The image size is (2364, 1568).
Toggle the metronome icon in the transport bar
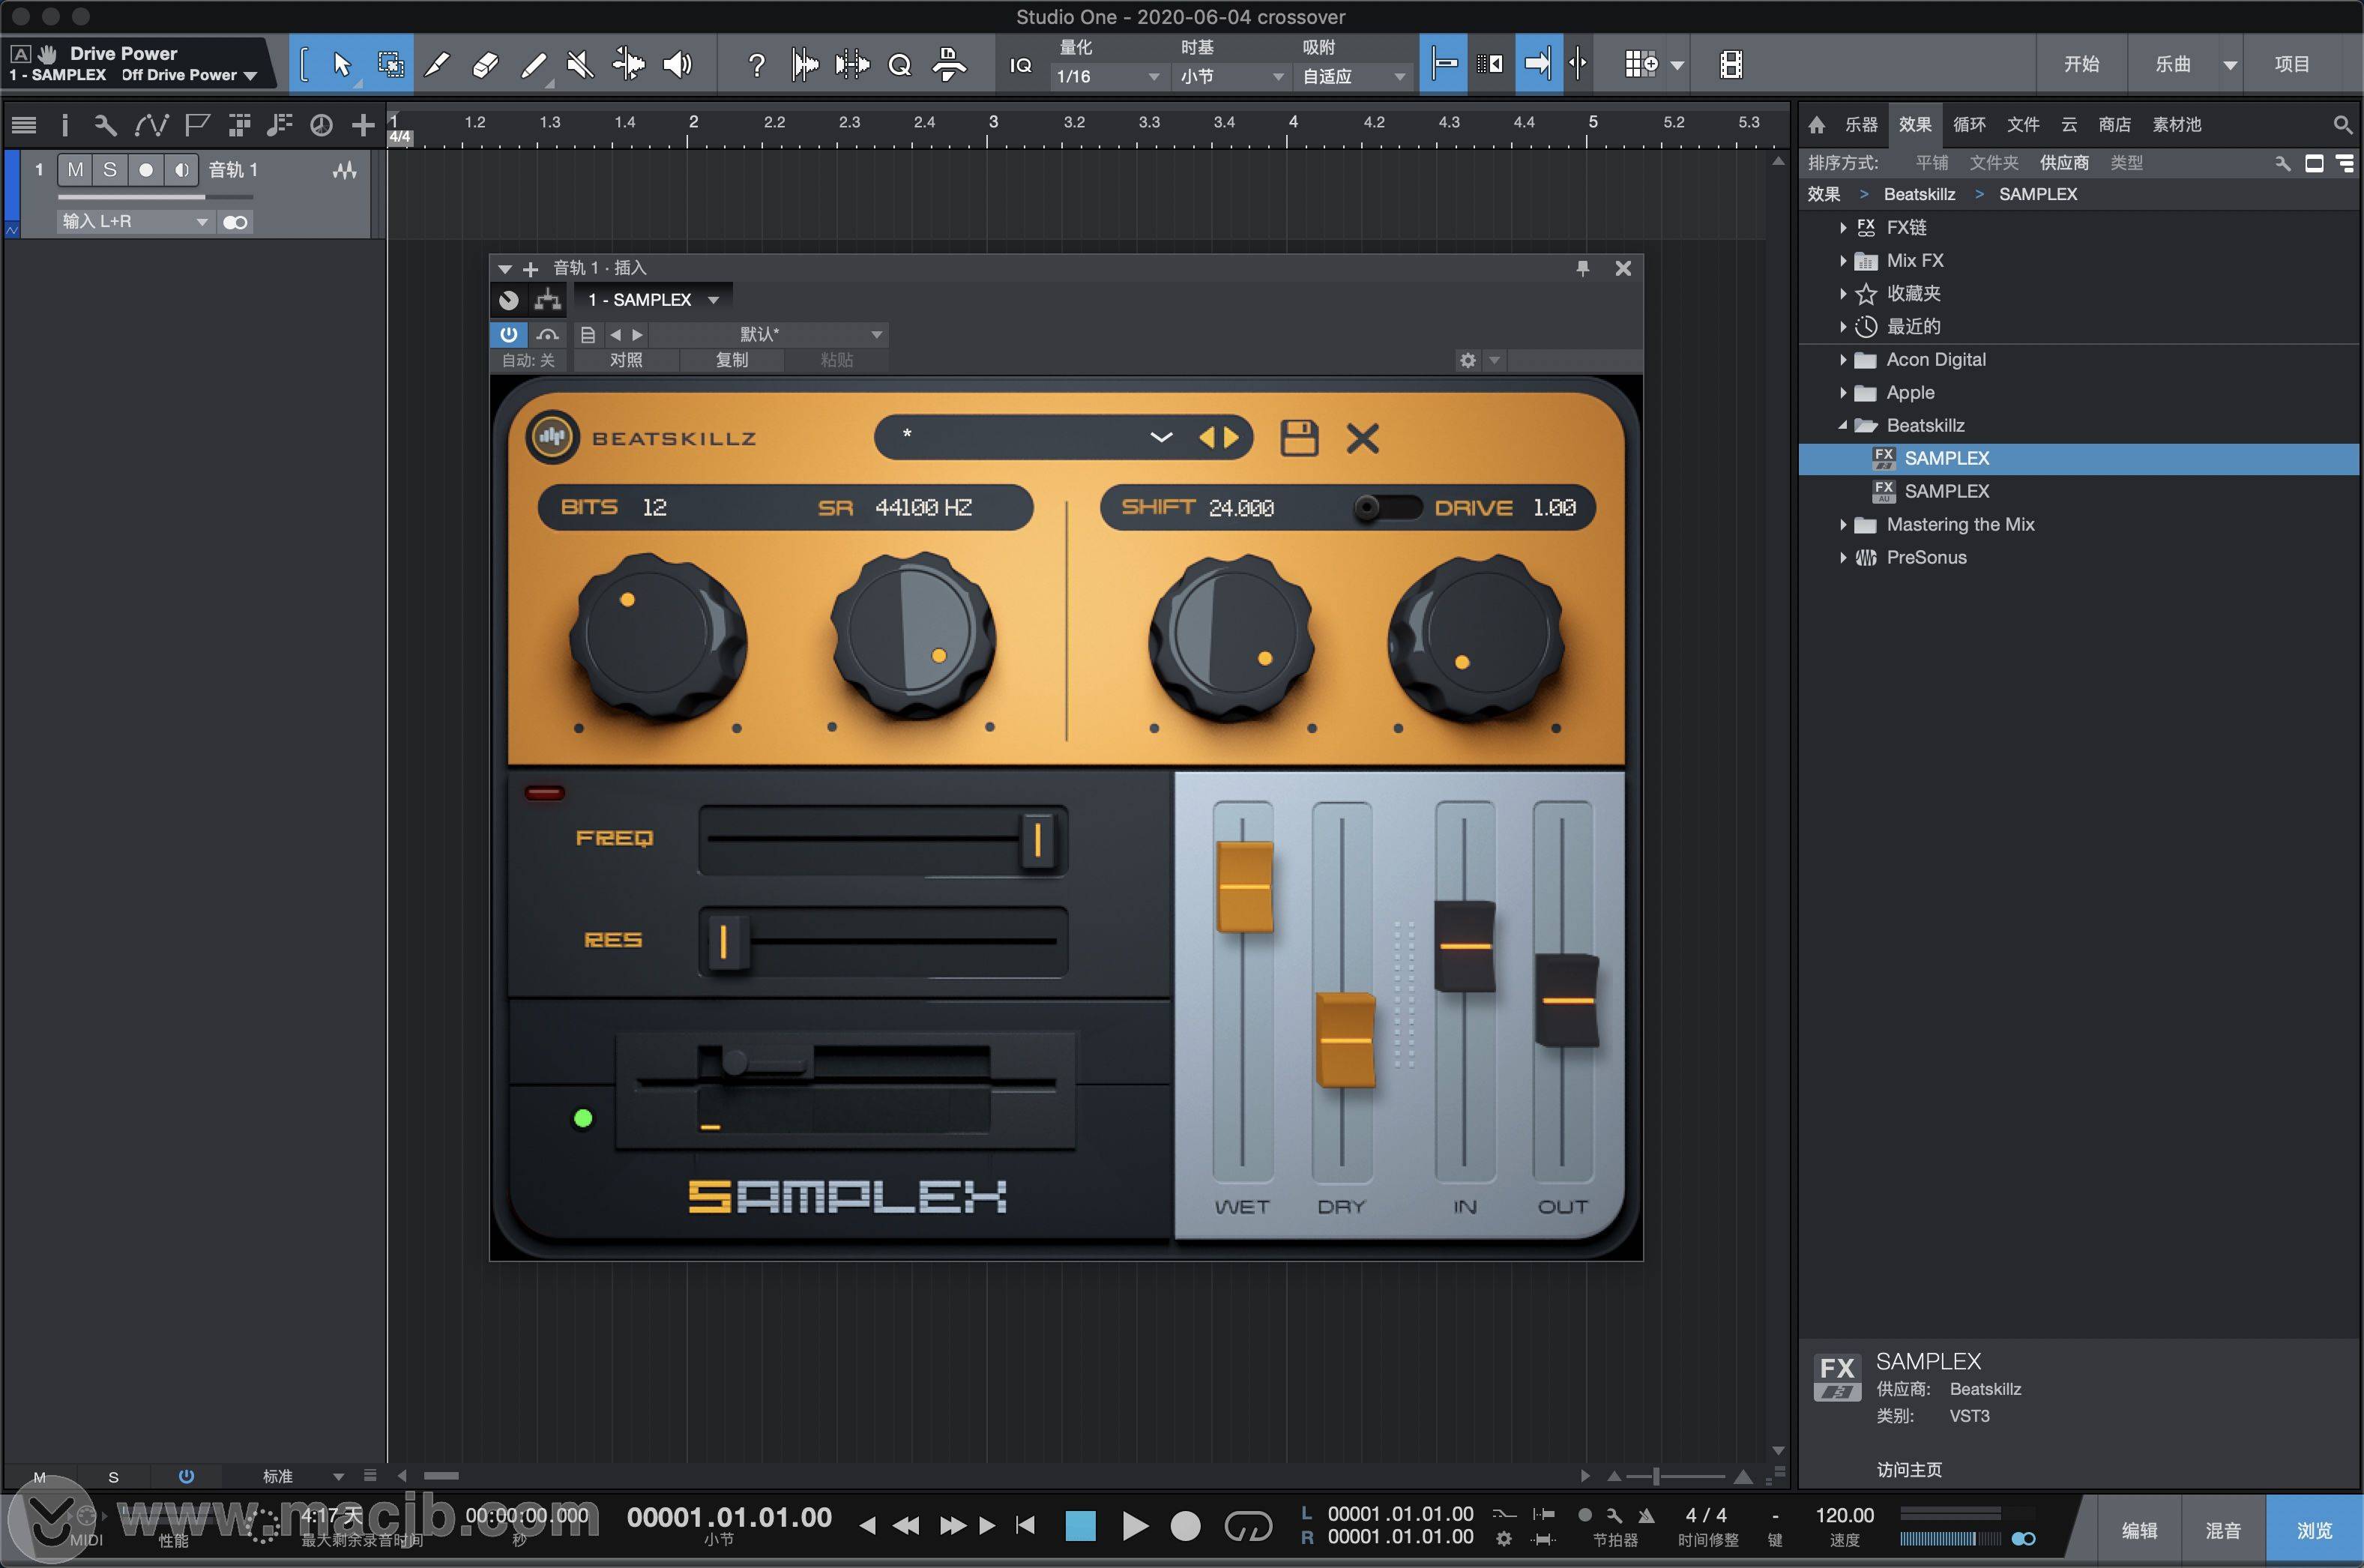pos(1647,1515)
